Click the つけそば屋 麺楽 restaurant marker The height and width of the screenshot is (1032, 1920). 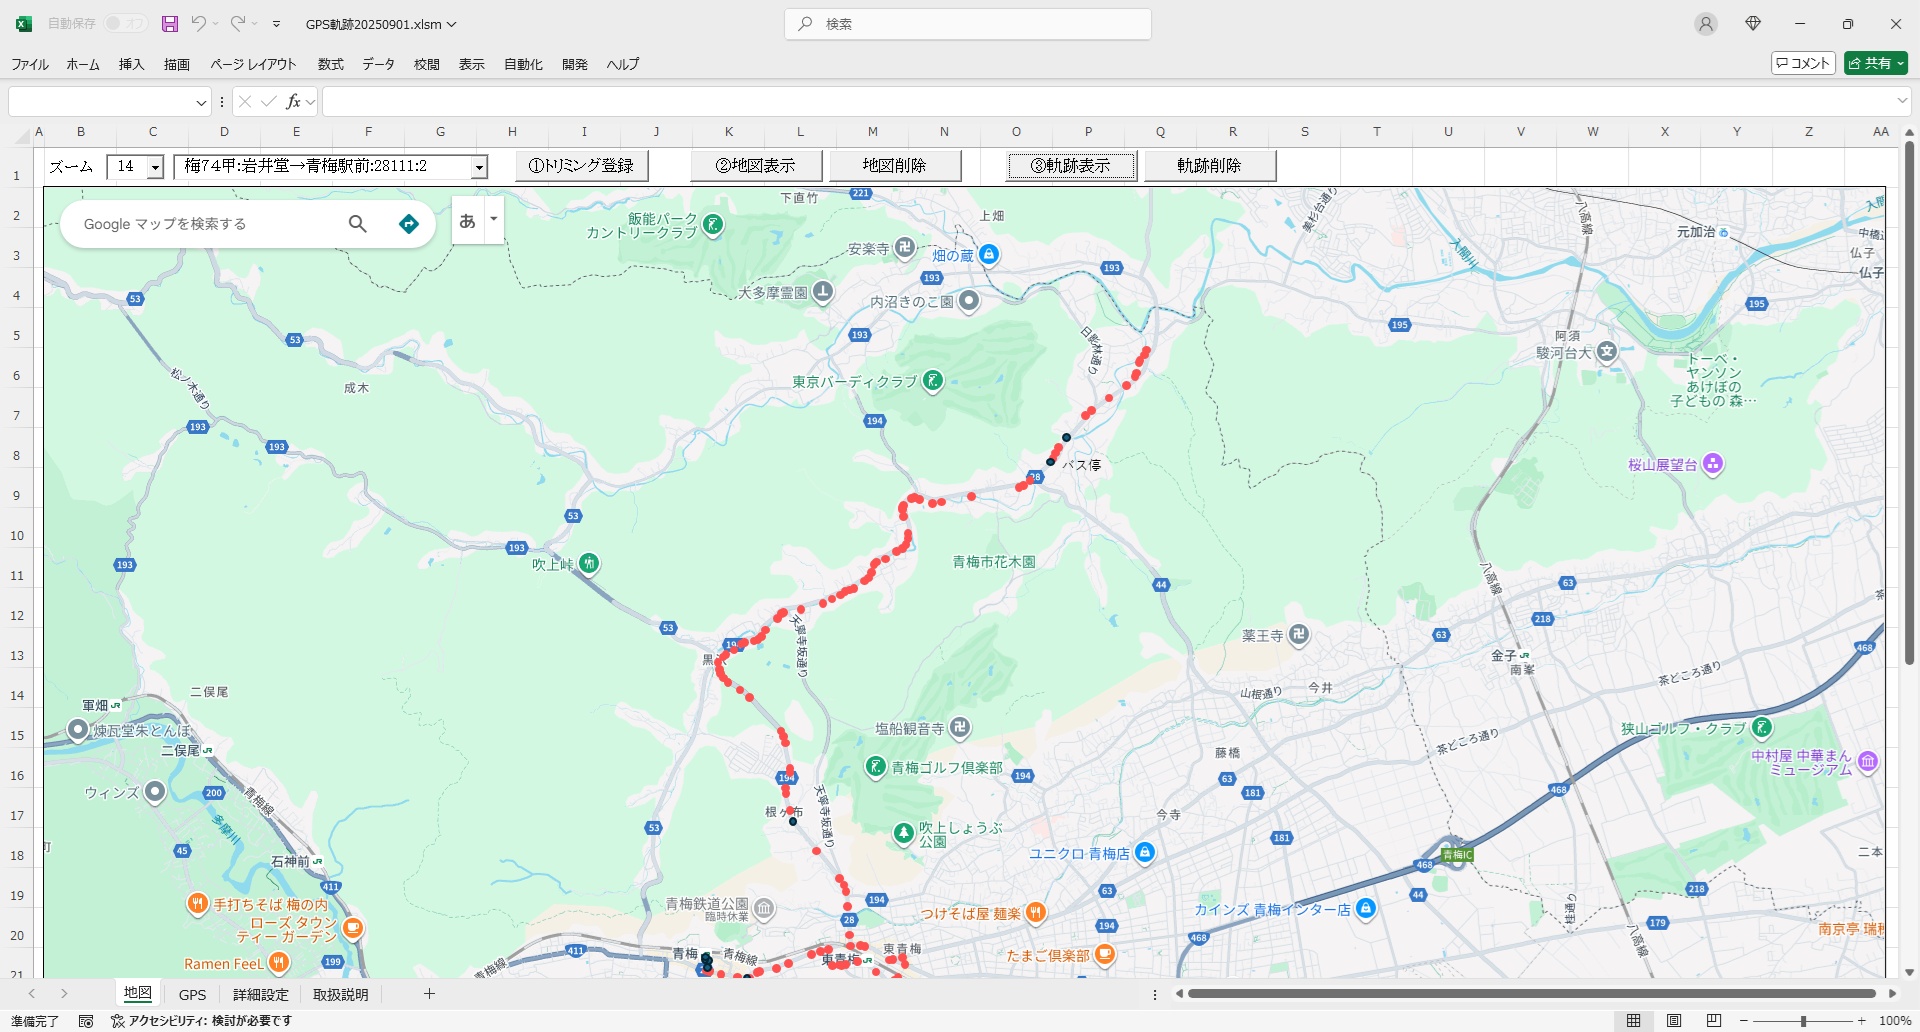click(x=1036, y=912)
